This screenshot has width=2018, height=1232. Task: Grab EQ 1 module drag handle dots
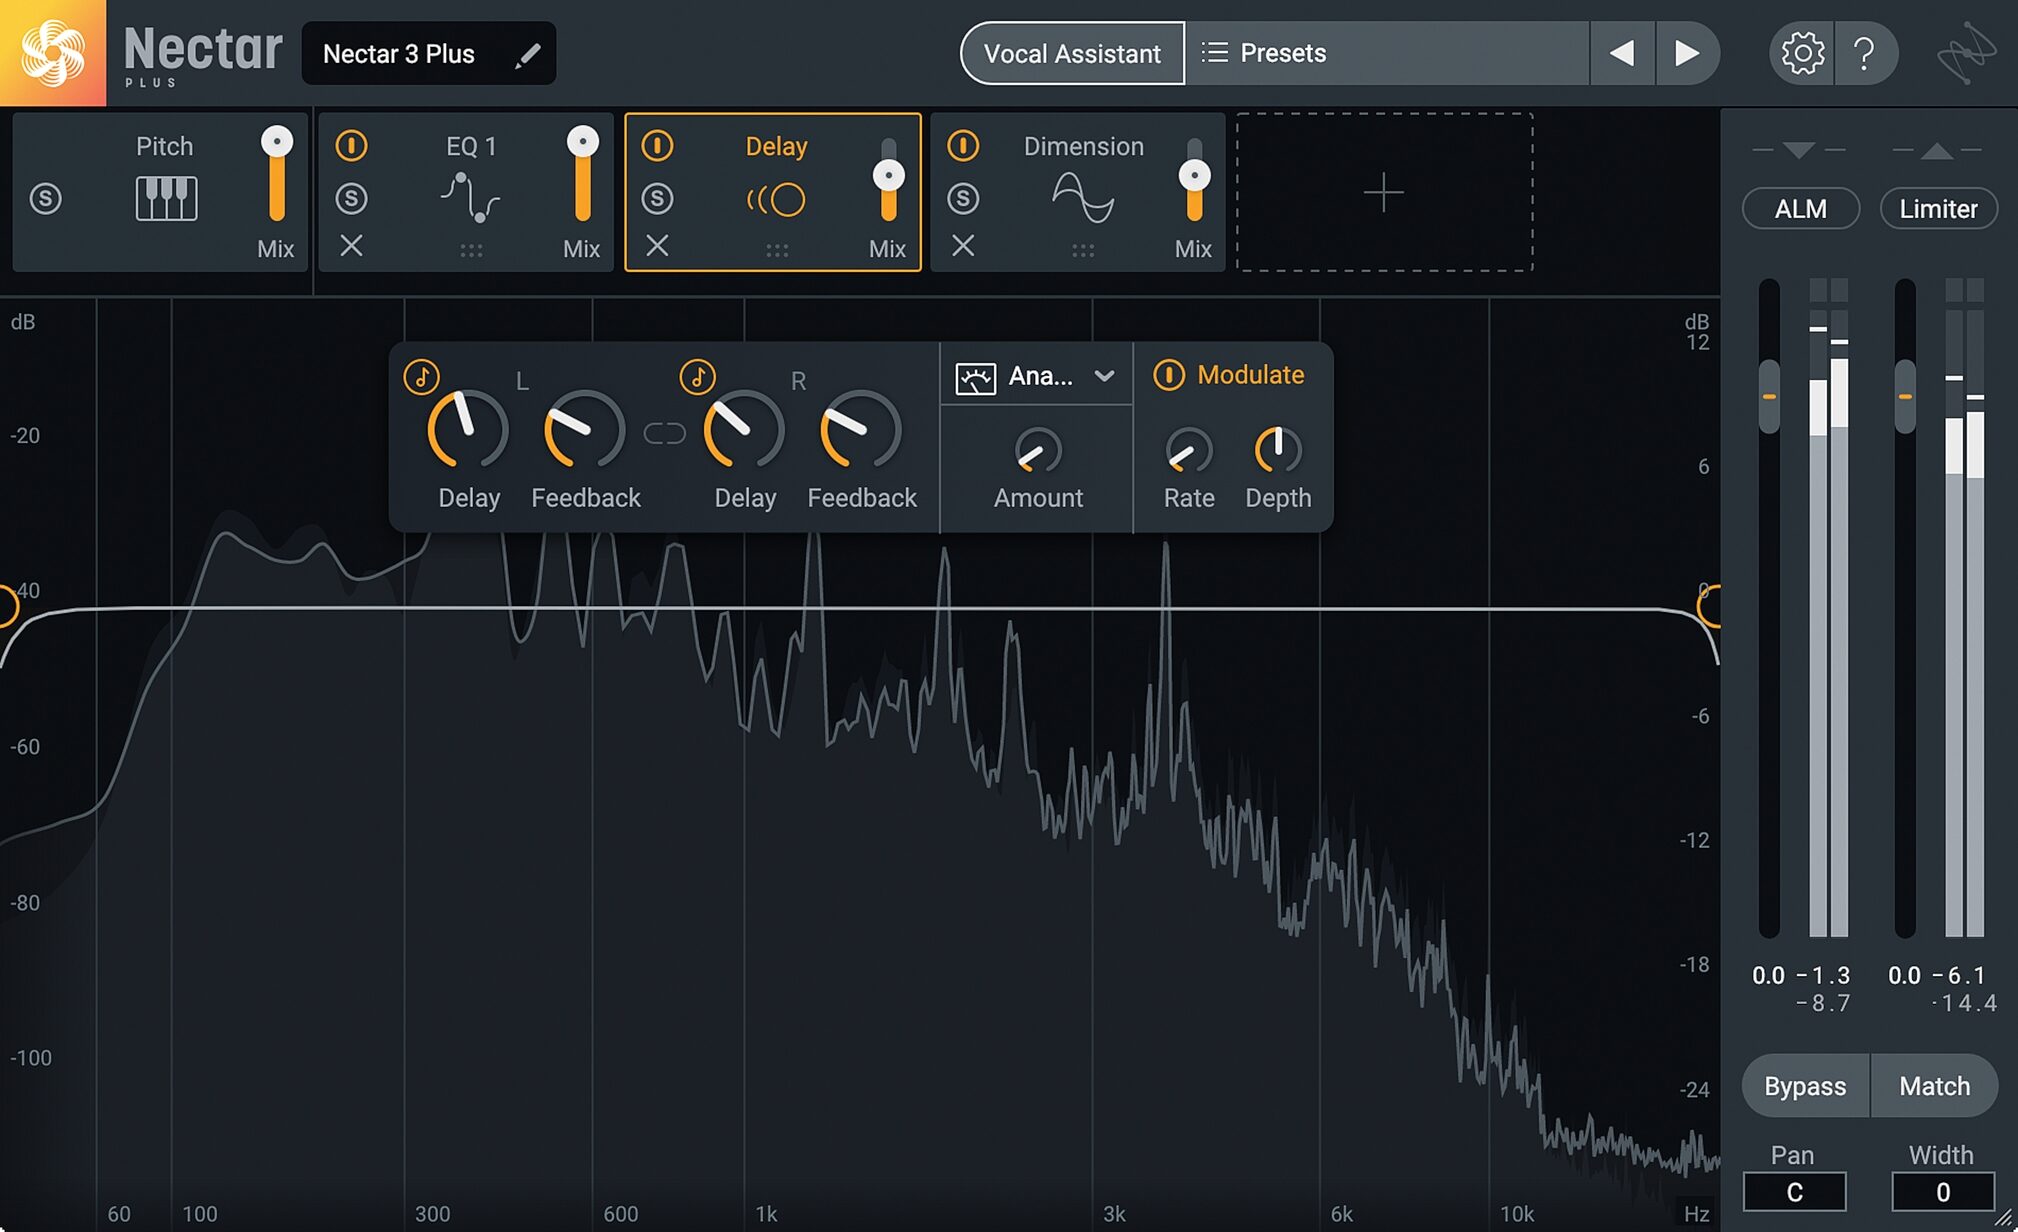point(471,250)
